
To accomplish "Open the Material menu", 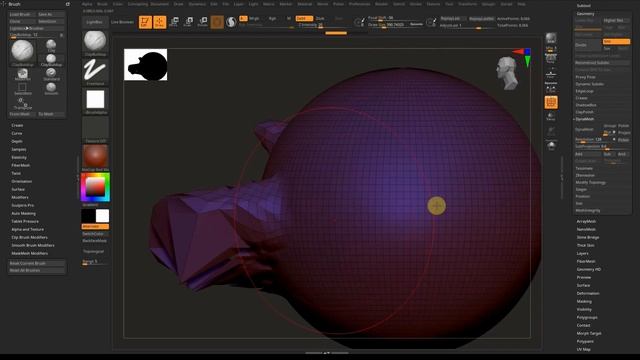I will [x=304, y=4].
